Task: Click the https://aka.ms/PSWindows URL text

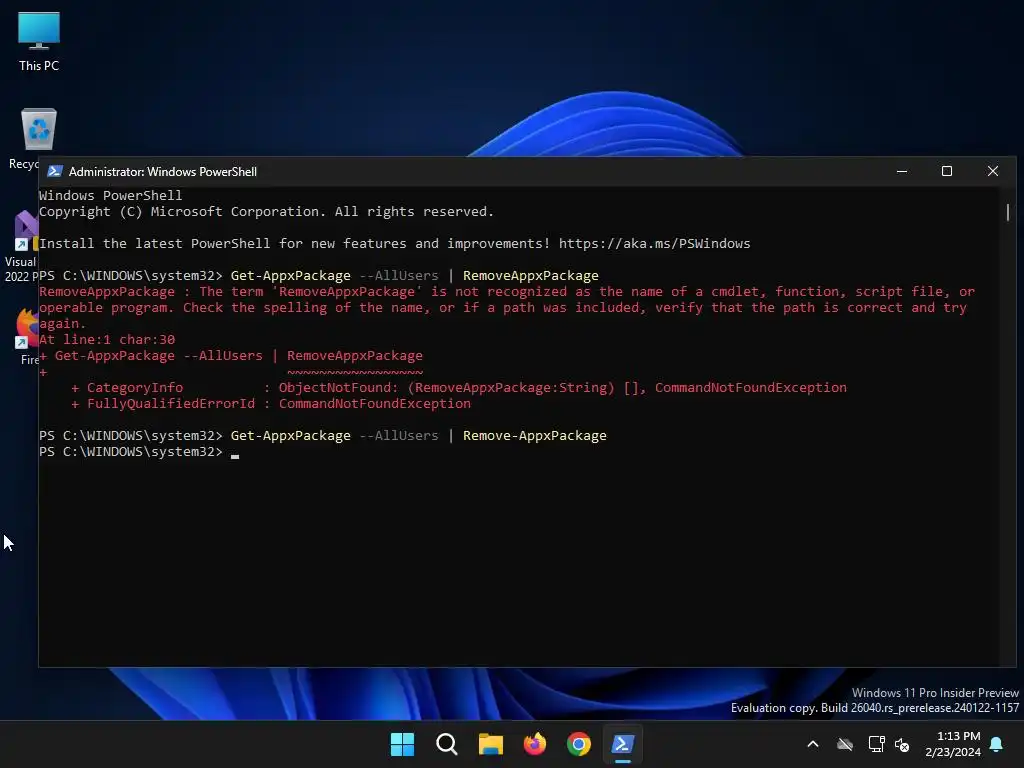Action: (654, 244)
